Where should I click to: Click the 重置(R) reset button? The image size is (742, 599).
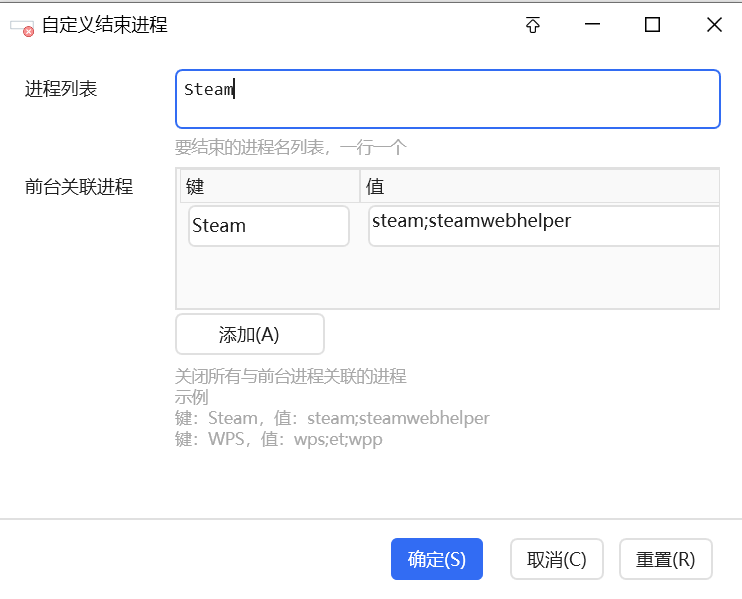pyautogui.click(x=665, y=559)
